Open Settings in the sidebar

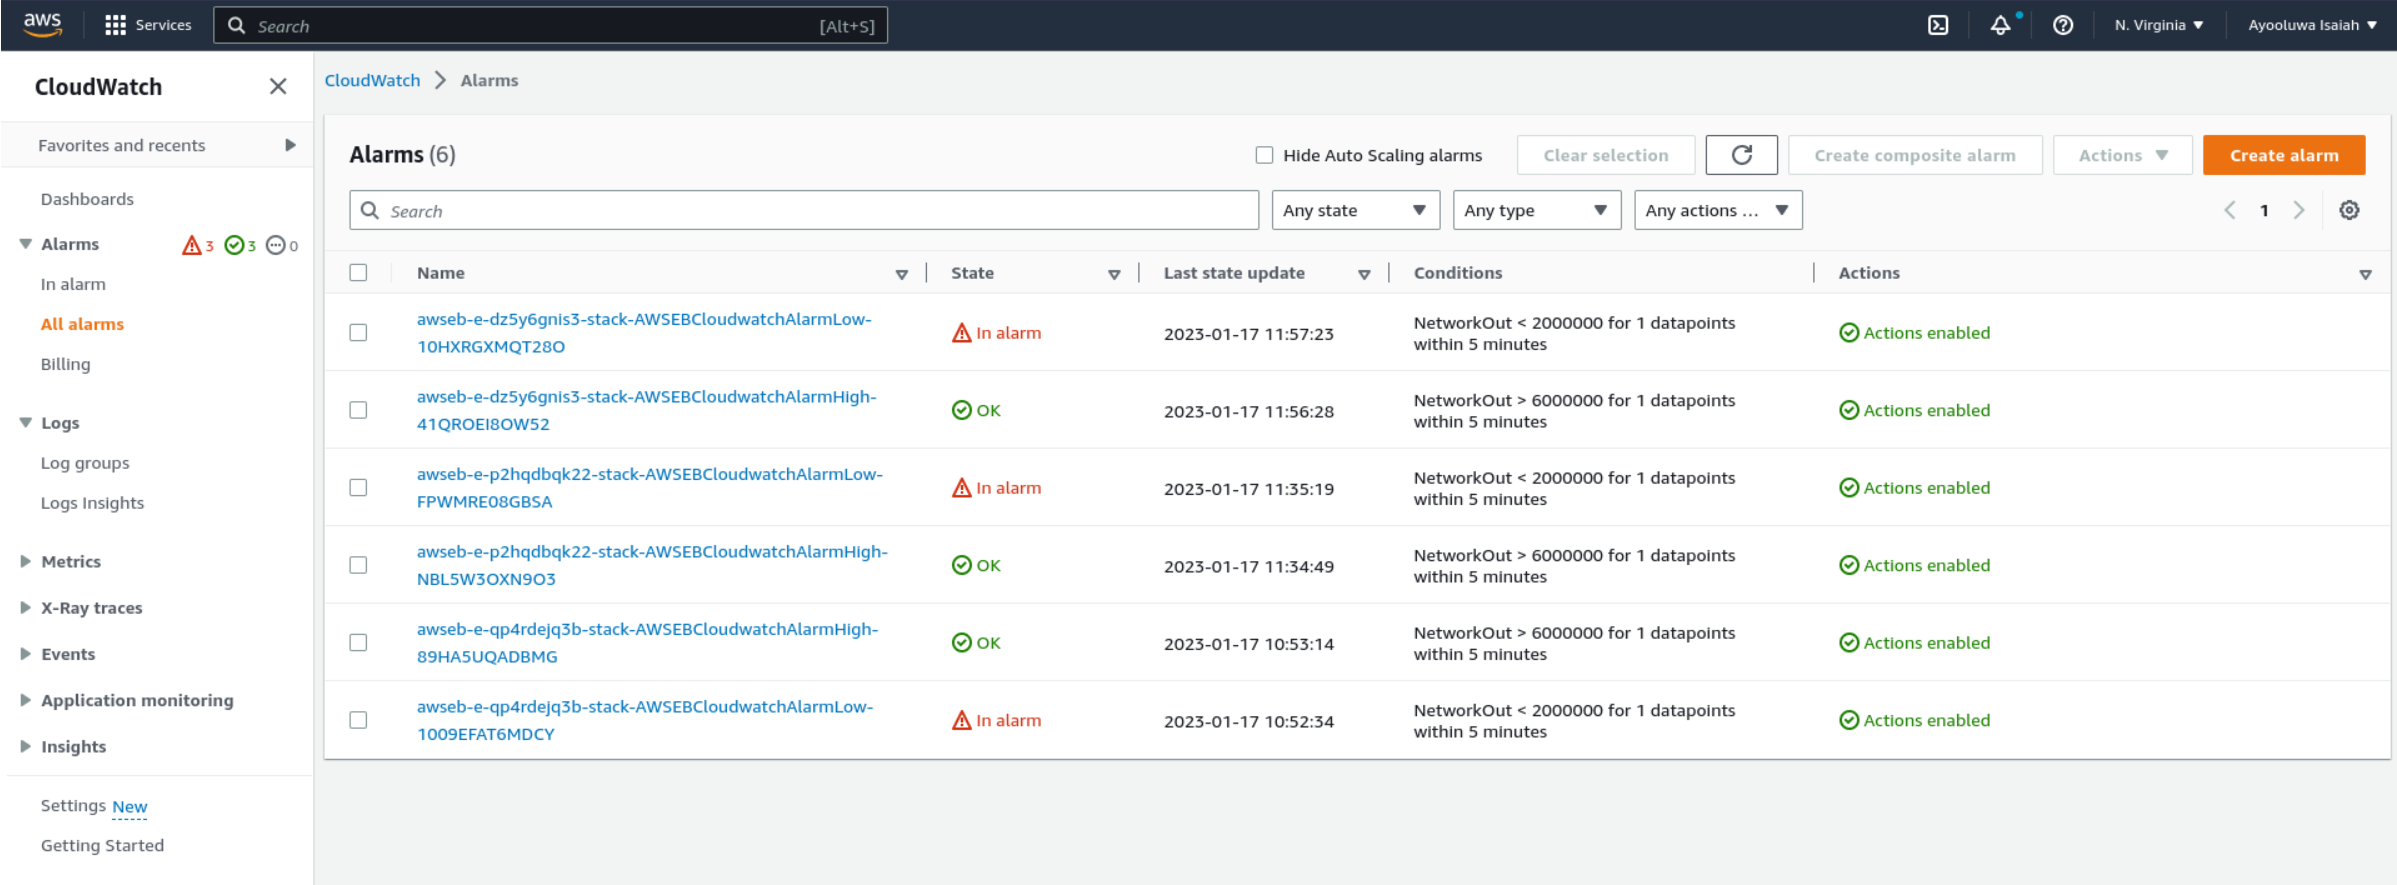click(73, 805)
